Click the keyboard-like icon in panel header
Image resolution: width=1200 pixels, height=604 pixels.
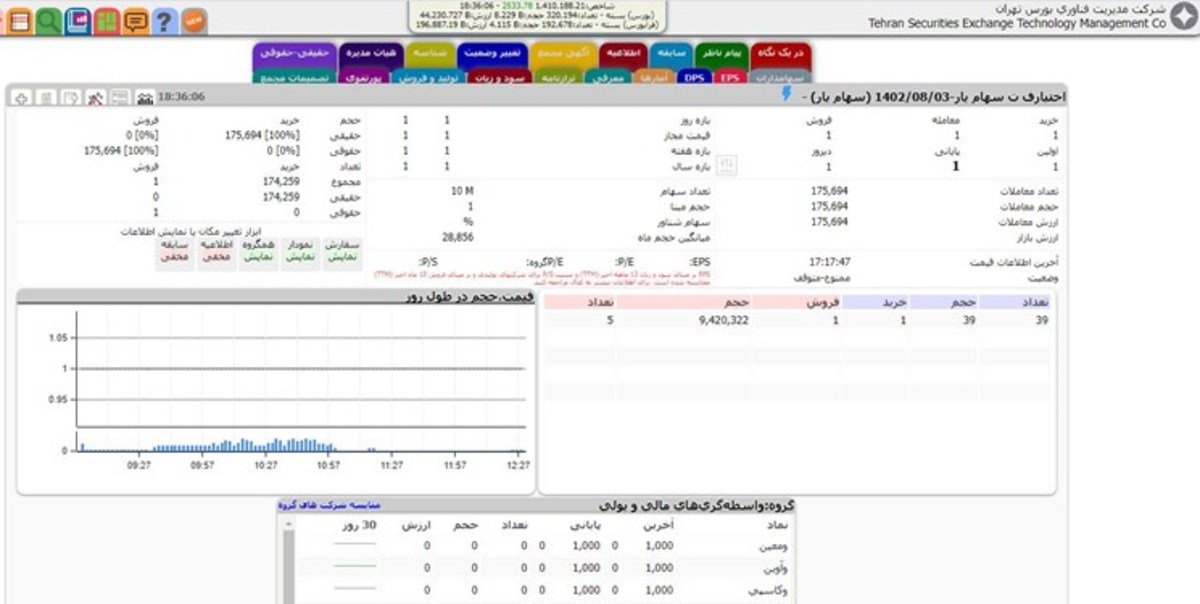point(120,97)
